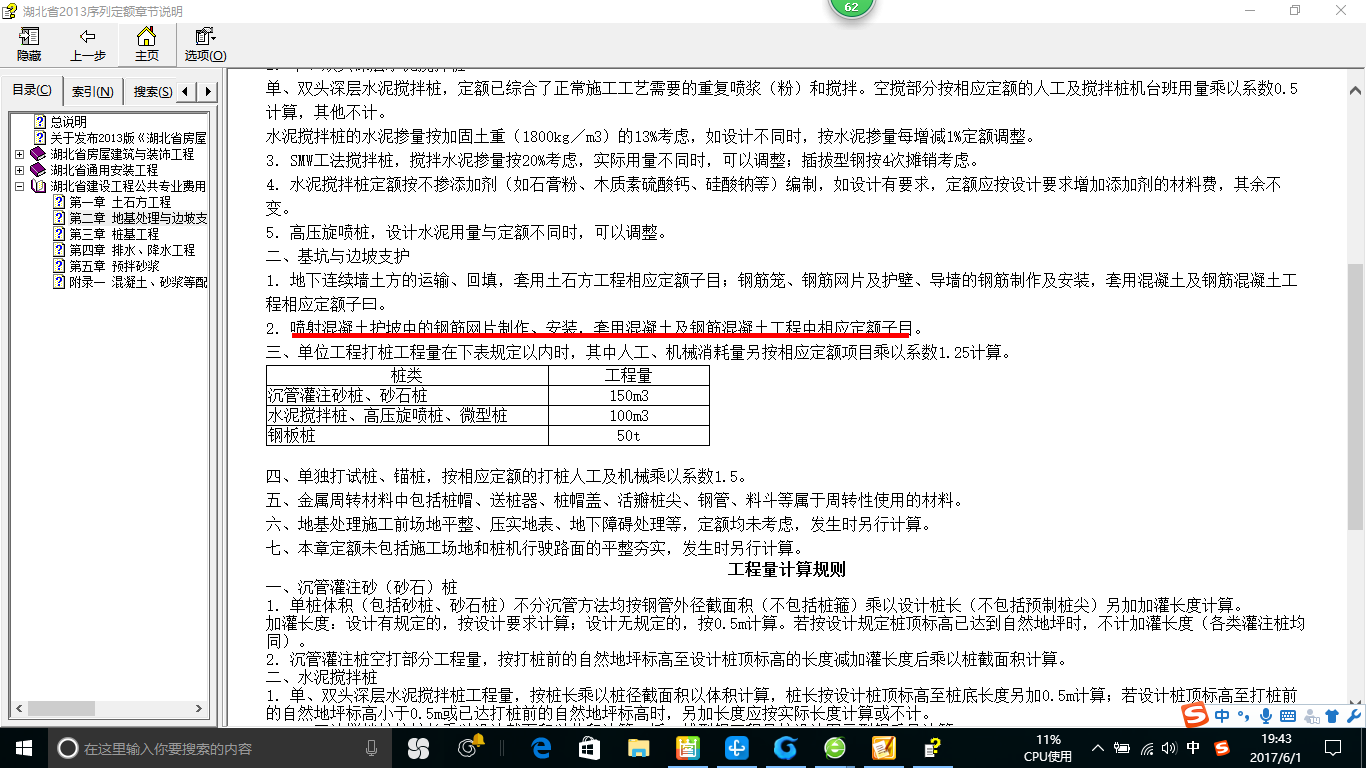Click the Cortana search box

pyautogui.click(x=220, y=748)
